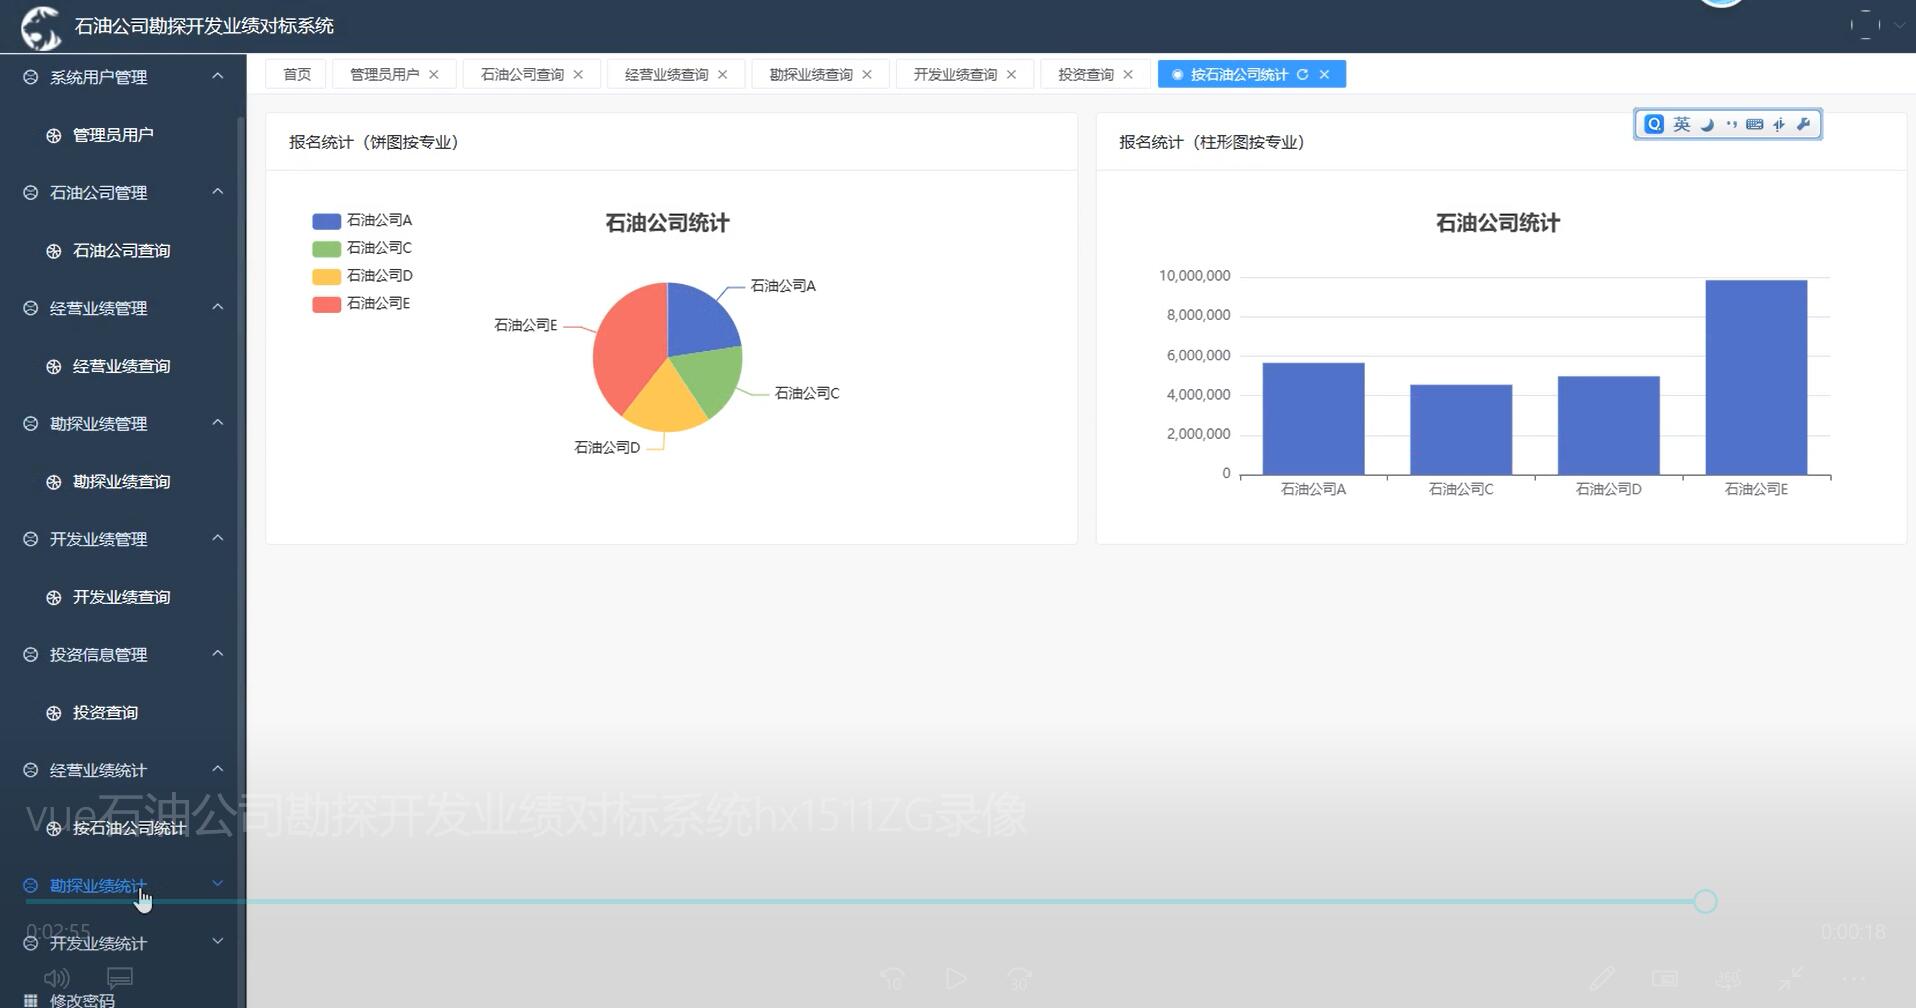Open 按石油公司统计 sidebar item

129,828
